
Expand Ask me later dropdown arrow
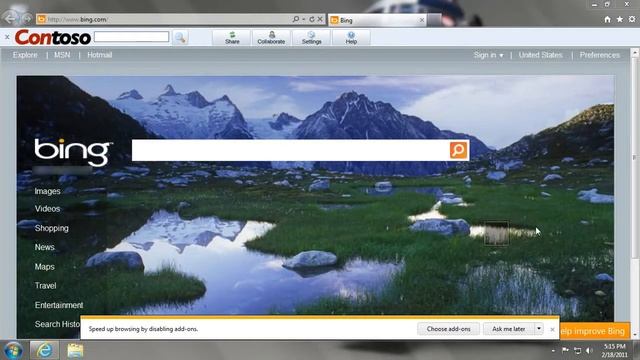539,329
